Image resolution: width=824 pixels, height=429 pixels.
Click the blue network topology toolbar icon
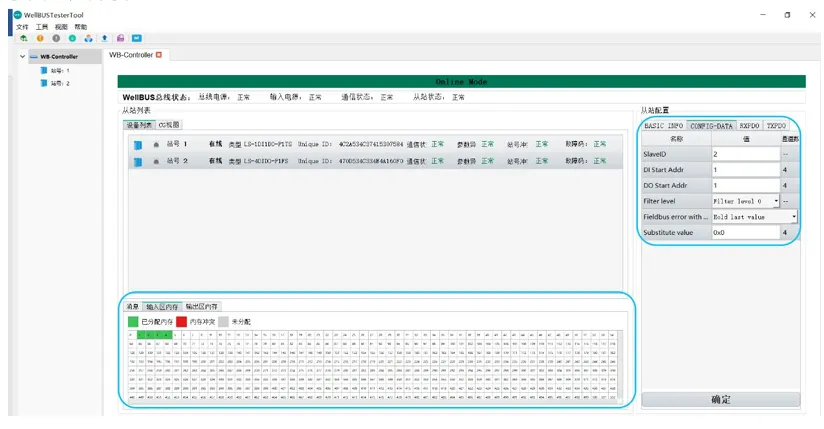[88, 38]
